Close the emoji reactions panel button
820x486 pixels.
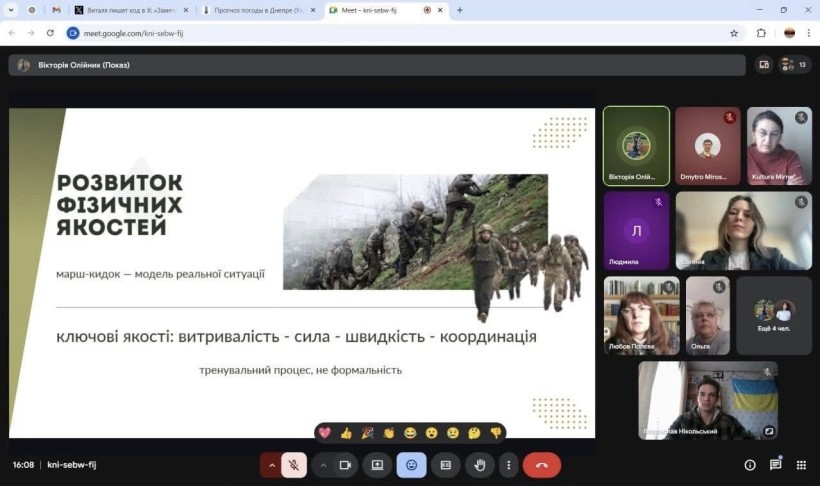pos(412,465)
